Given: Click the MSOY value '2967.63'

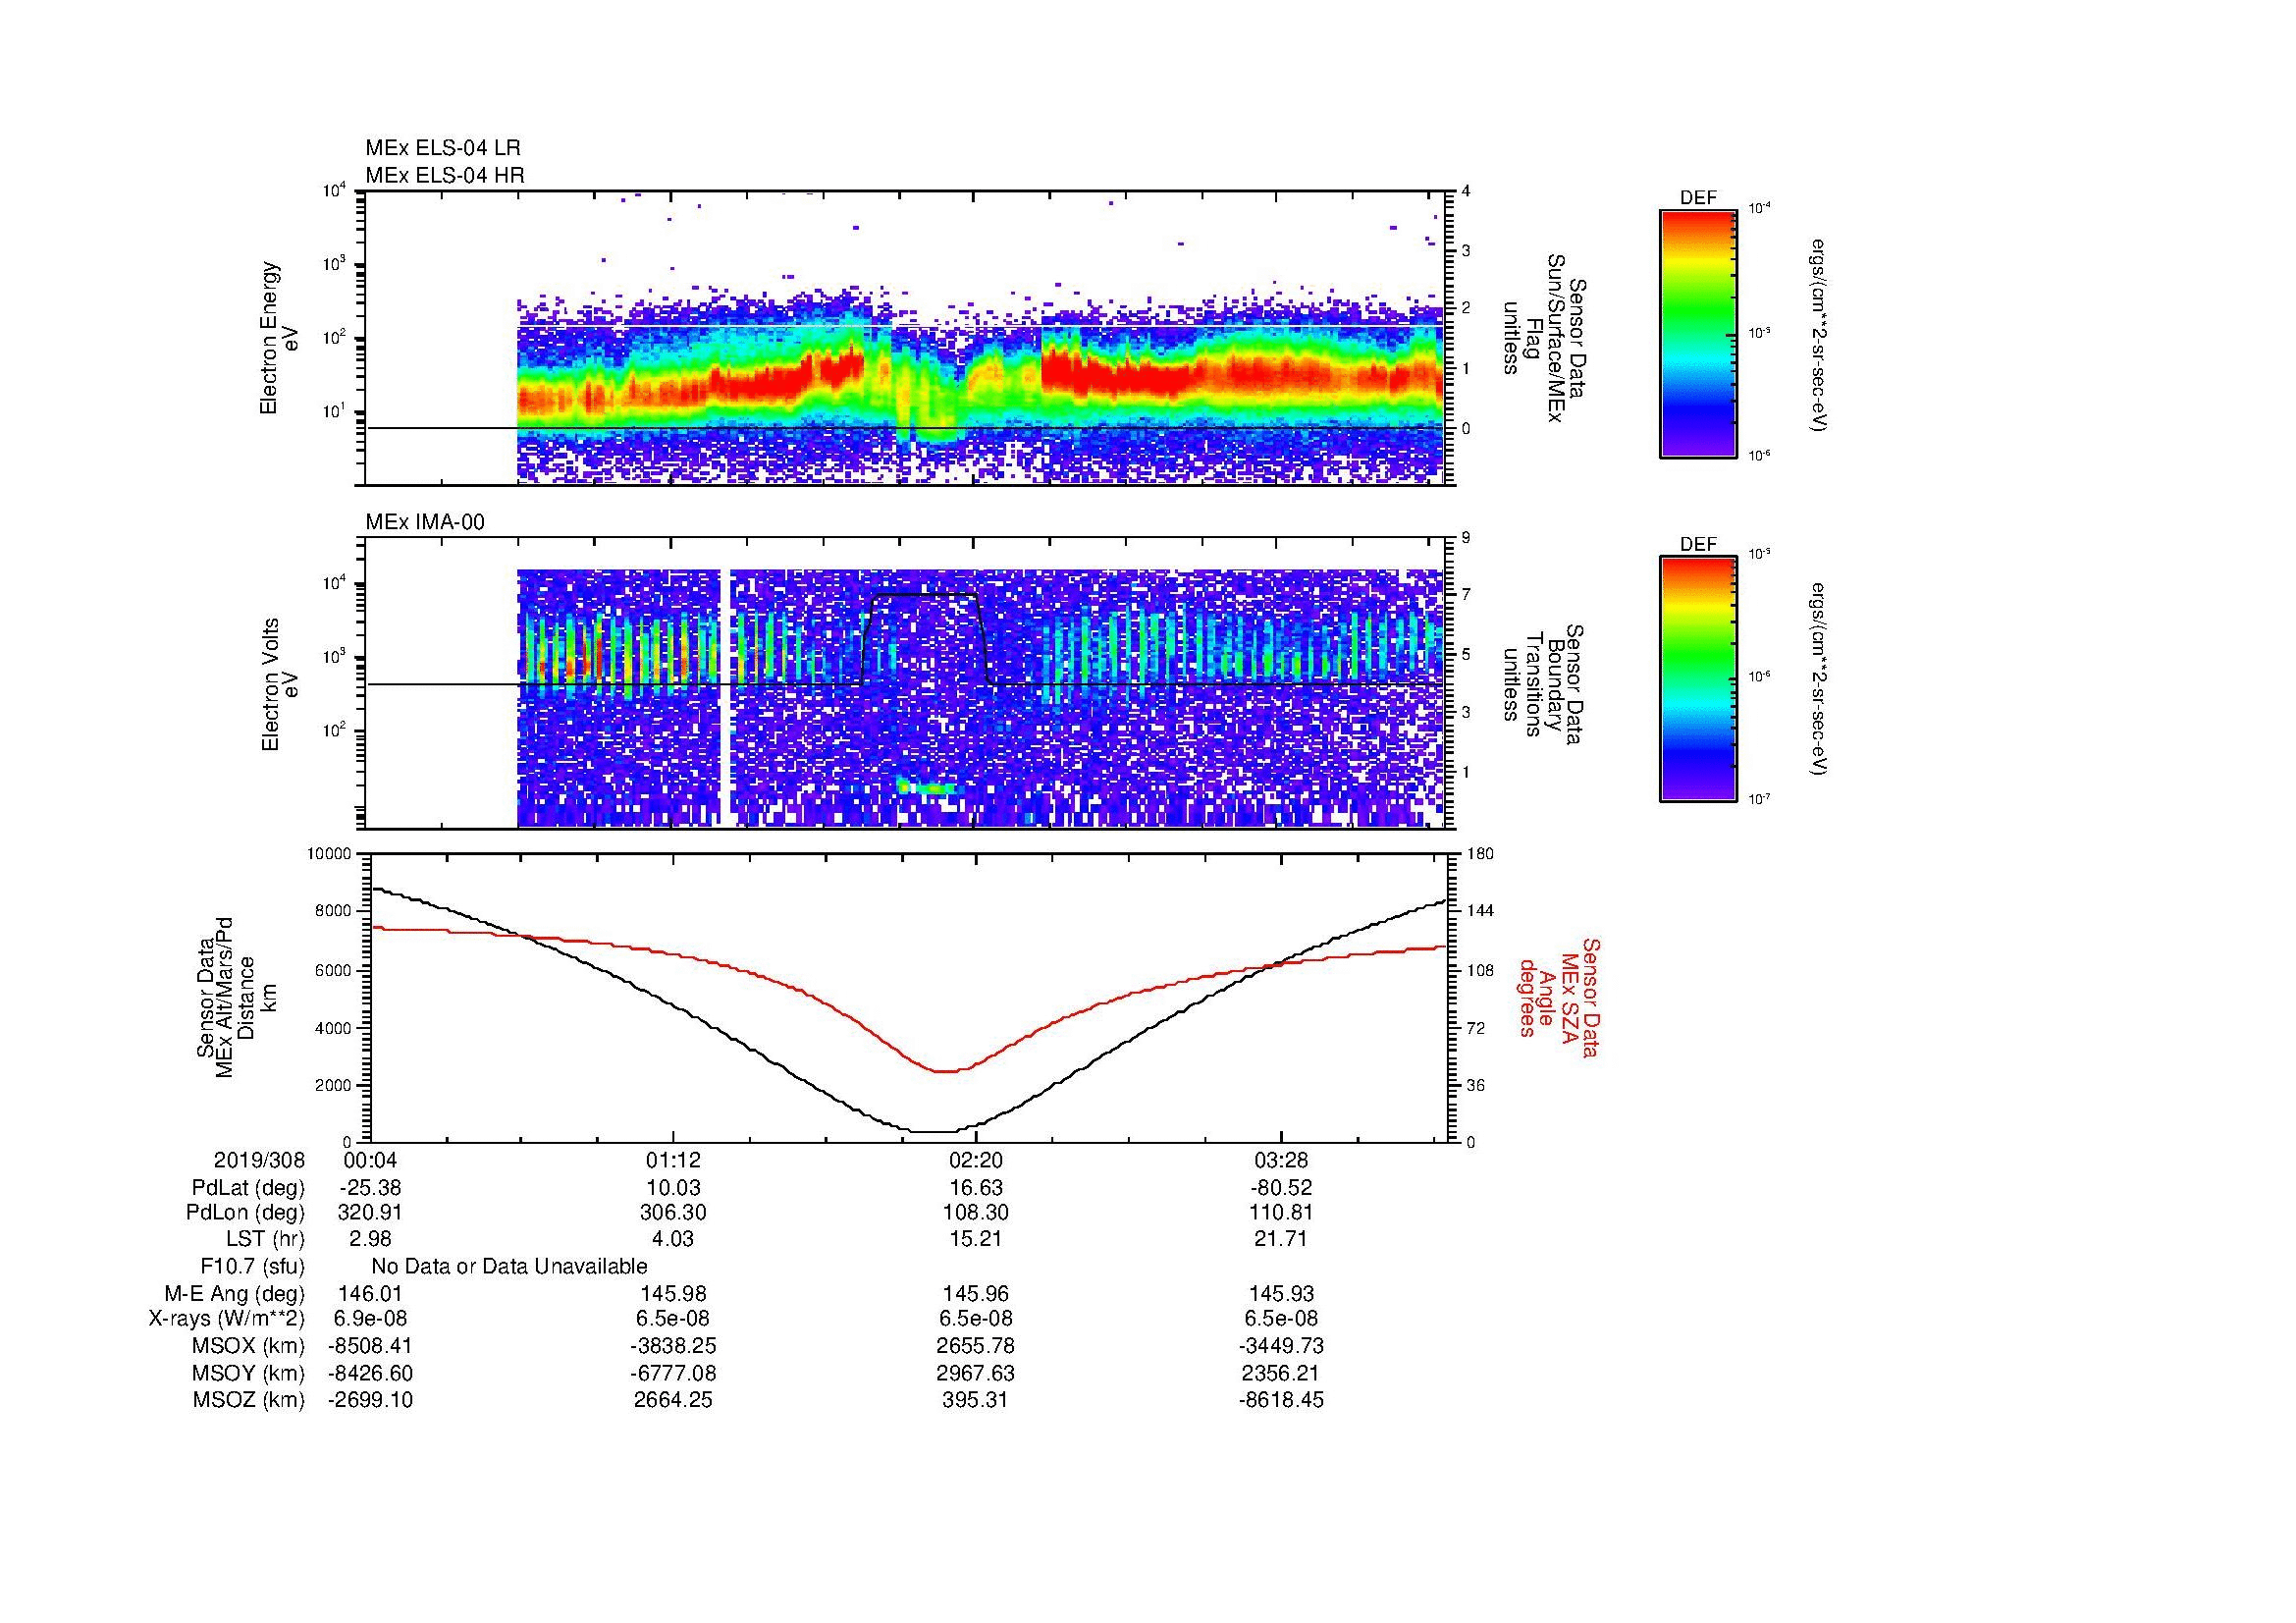Looking at the screenshot, I should coord(976,1373).
